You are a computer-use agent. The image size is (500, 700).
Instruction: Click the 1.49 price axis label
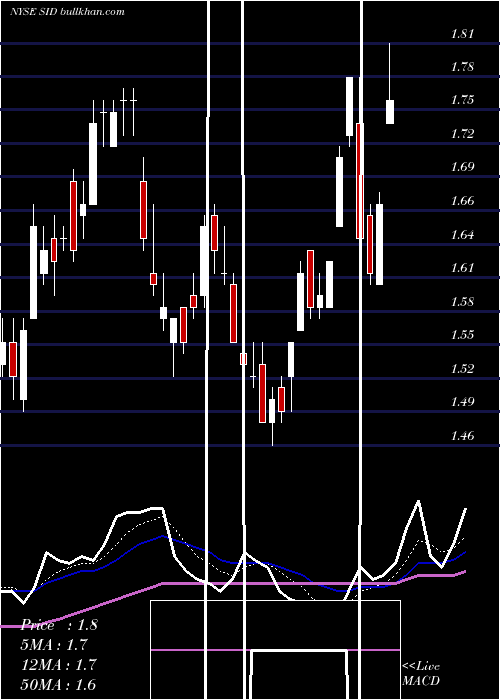coord(462,402)
